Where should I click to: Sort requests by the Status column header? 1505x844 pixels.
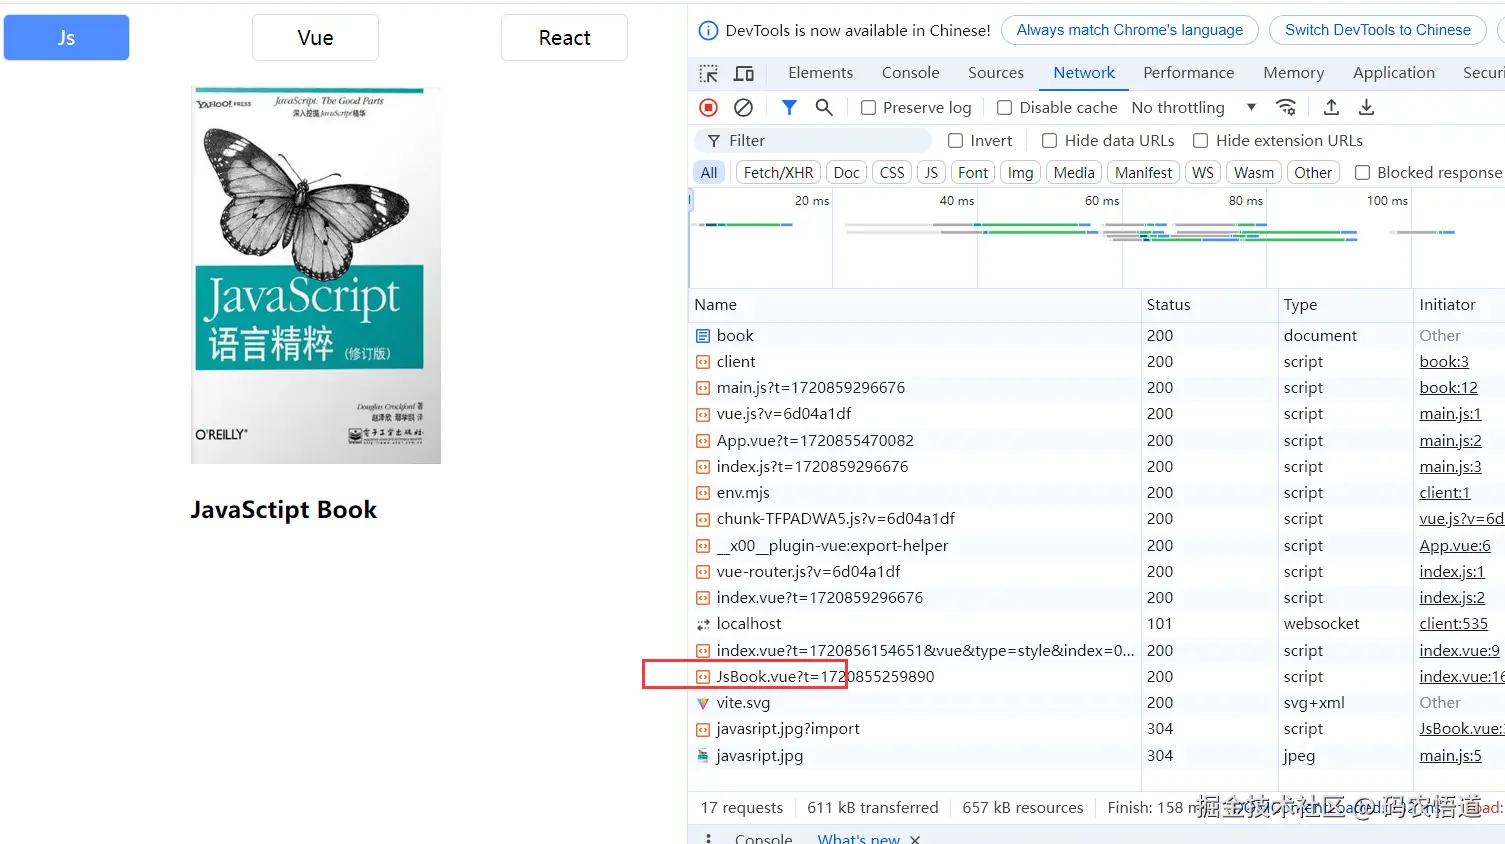click(1210, 305)
